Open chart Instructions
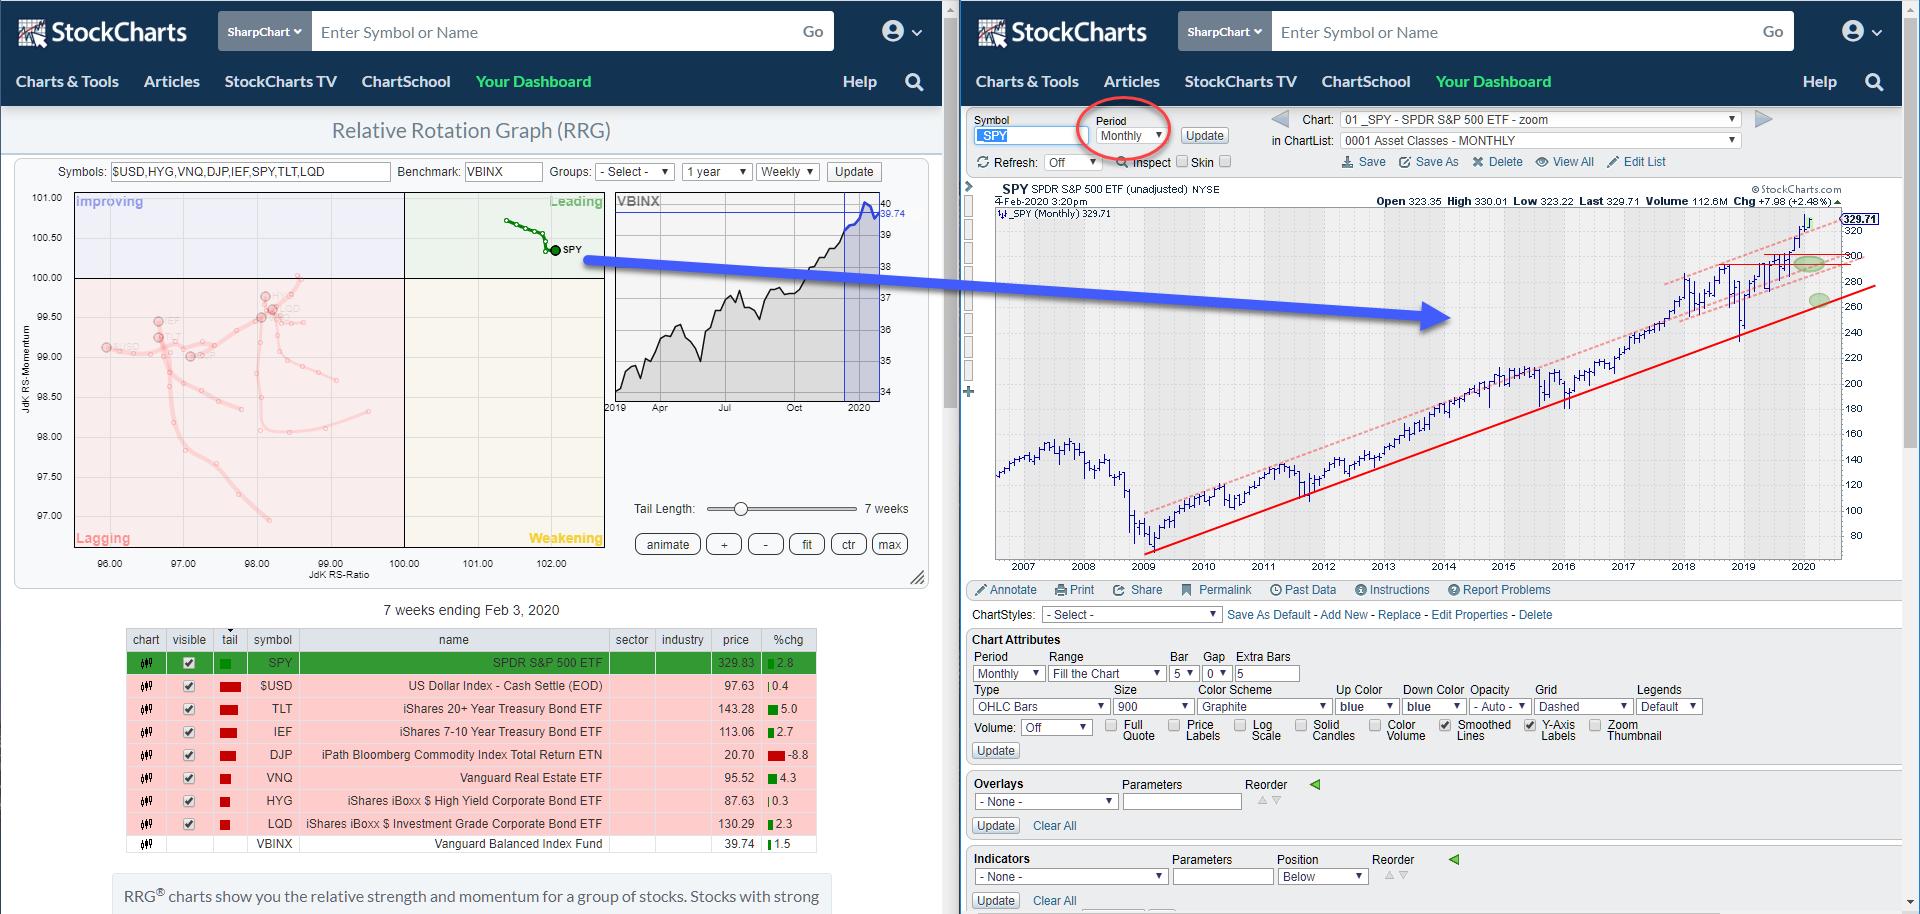The image size is (1920, 914). [x=1392, y=590]
